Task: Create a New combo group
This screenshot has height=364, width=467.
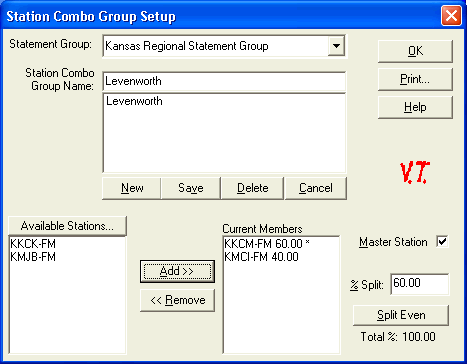Action: point(132,188)
